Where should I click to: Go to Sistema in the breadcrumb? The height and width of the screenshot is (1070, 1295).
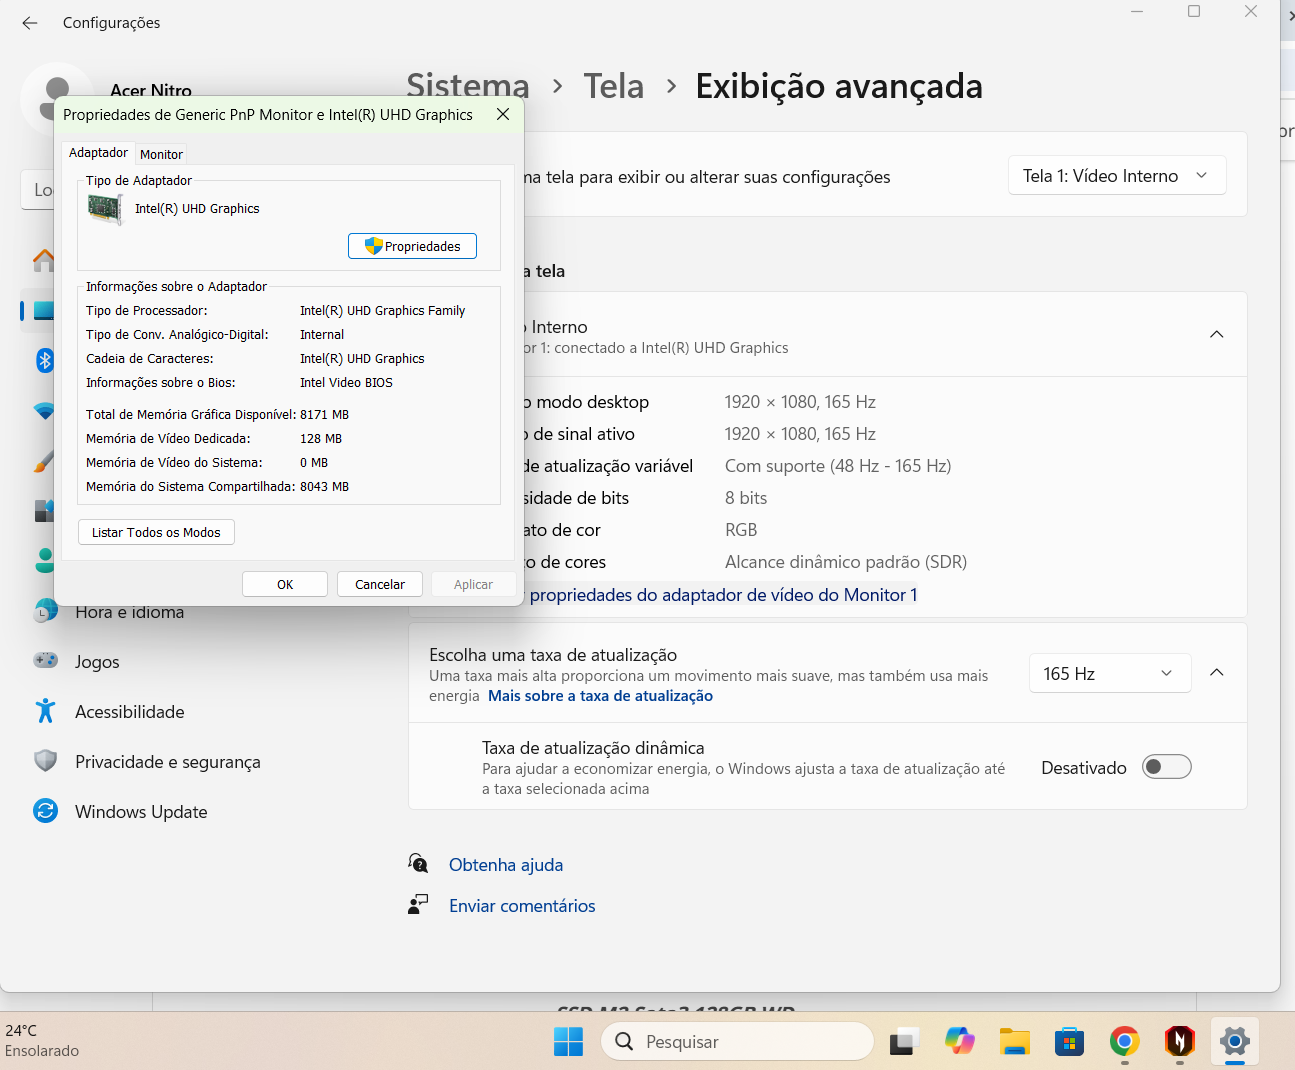468,86
